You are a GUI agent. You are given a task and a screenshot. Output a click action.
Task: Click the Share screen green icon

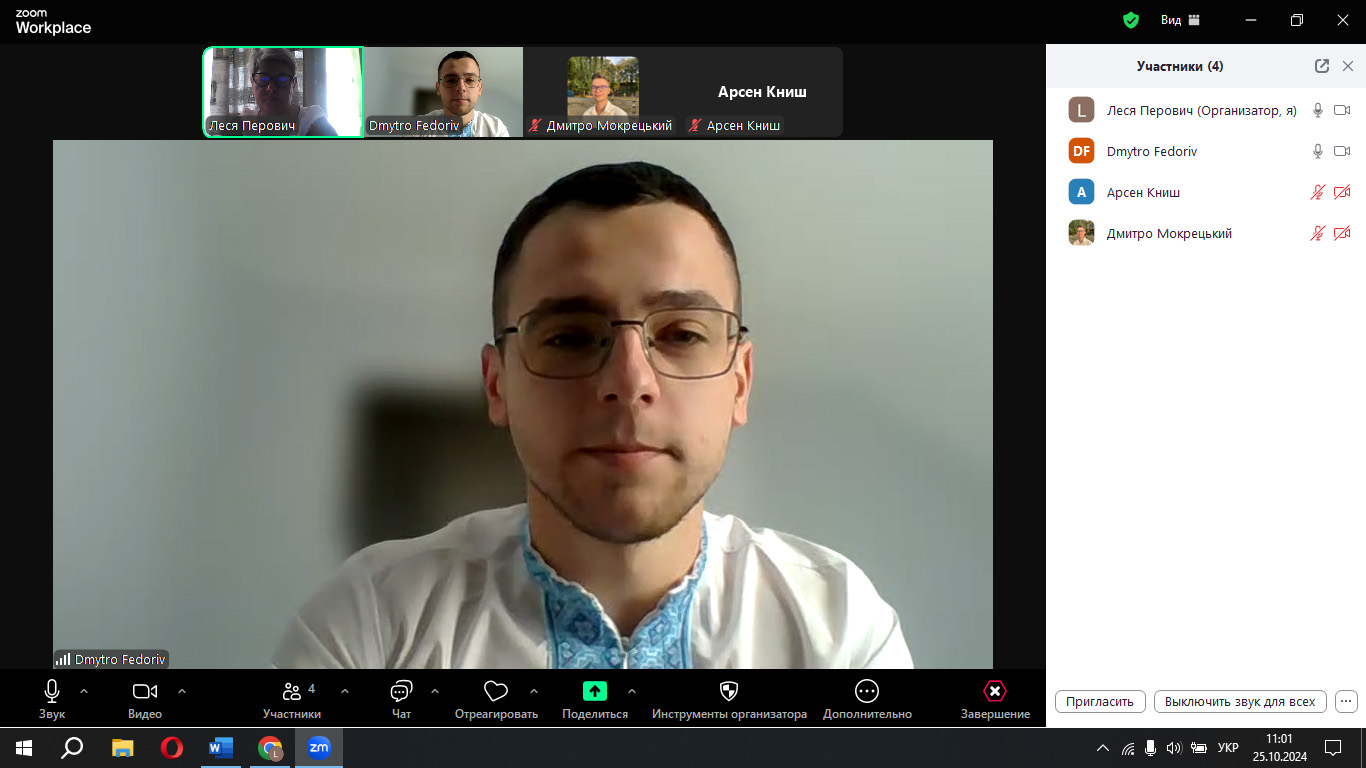tap(595, 691)
